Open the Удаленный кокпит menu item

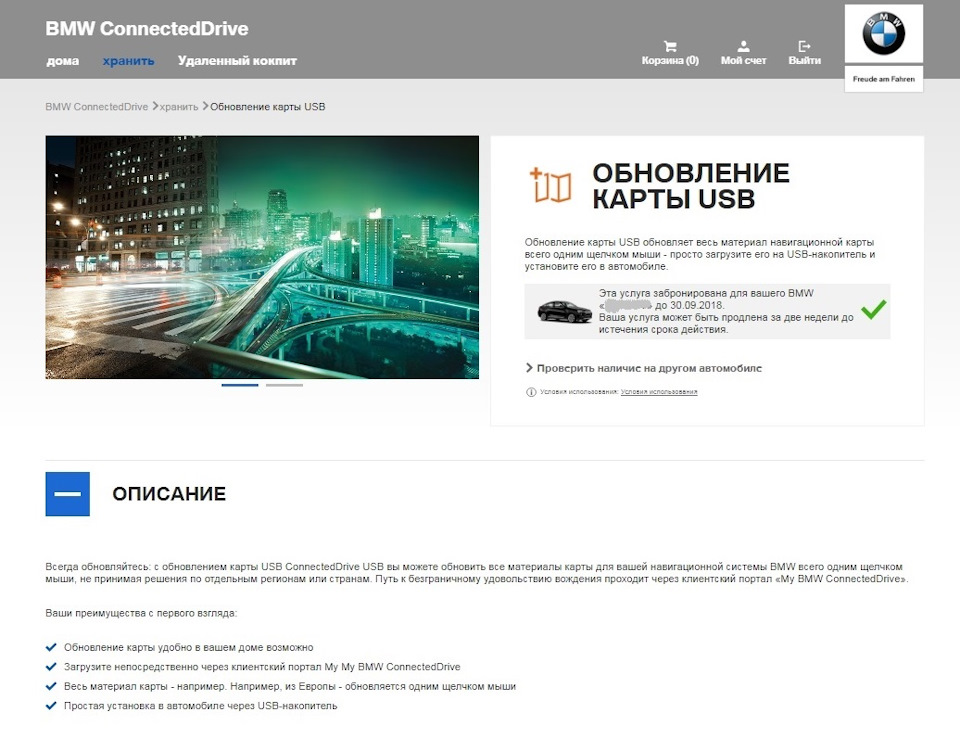[x=238, y=61]
